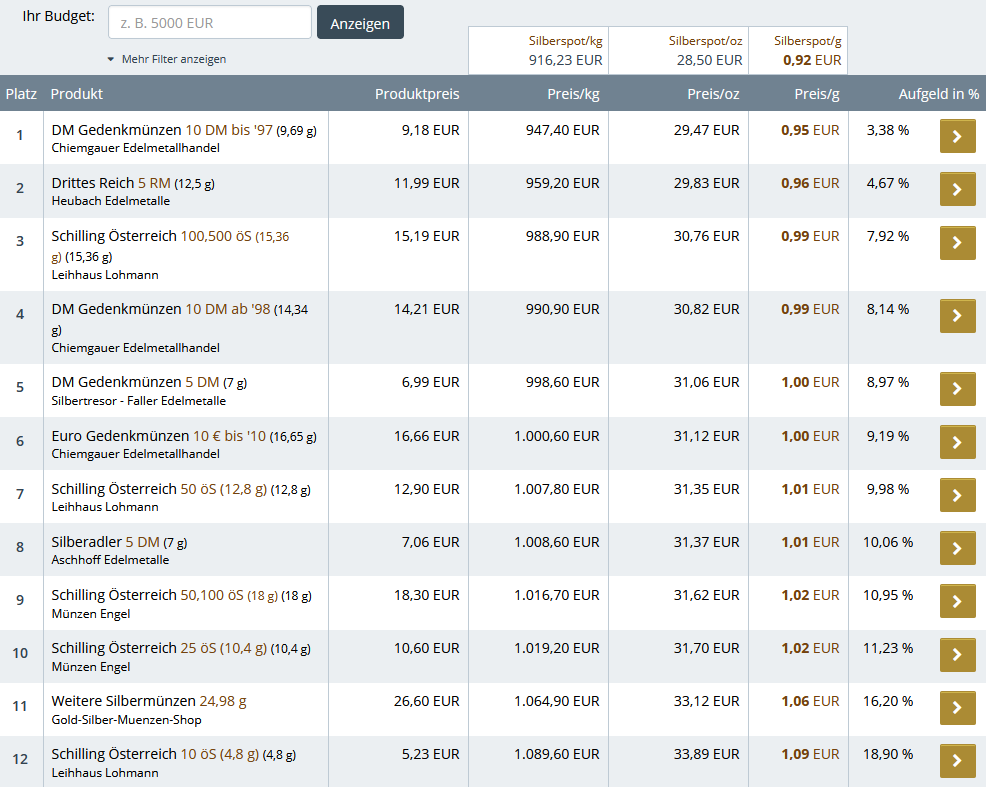Sort by Preis/kg column header
986x787 pixels.
tap(573, 94)
